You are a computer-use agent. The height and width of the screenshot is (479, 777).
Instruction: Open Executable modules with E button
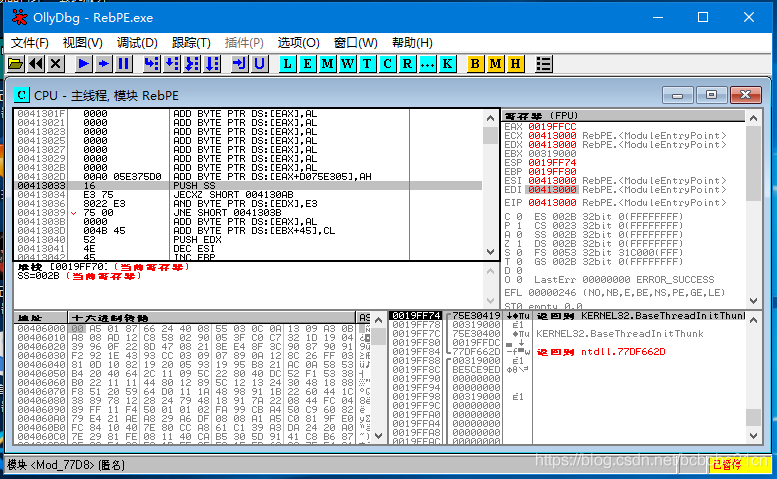307,63
